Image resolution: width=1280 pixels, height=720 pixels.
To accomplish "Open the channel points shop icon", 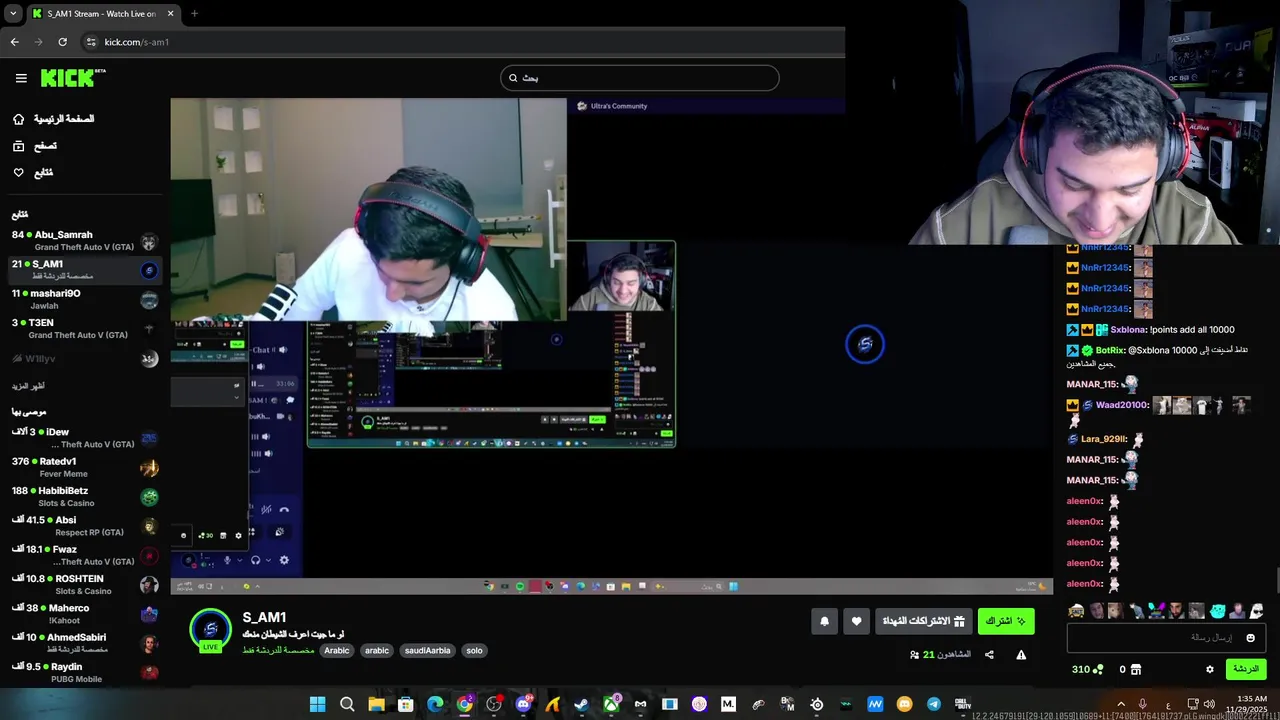I will click(x=1137, y=669).
